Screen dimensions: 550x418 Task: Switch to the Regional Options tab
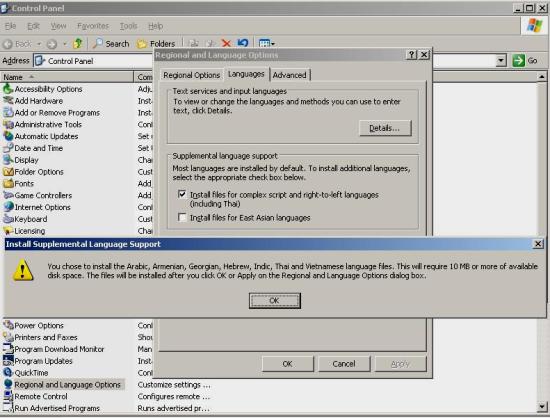click(192, 75)
